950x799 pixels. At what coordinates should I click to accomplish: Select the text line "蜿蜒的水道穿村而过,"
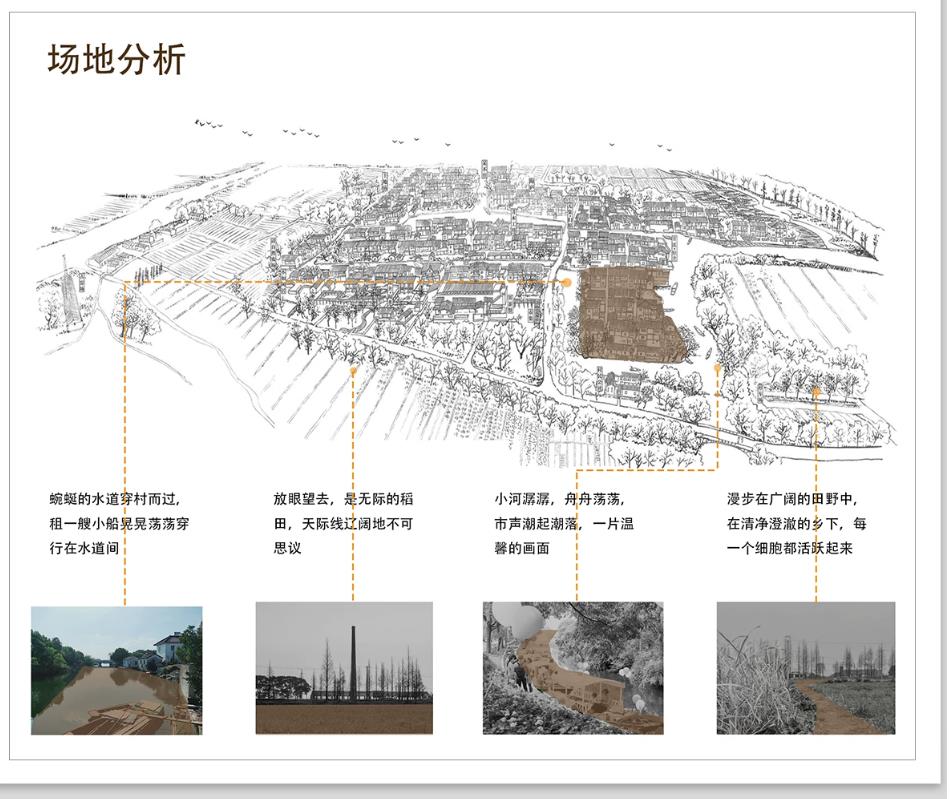coord(115,500)
